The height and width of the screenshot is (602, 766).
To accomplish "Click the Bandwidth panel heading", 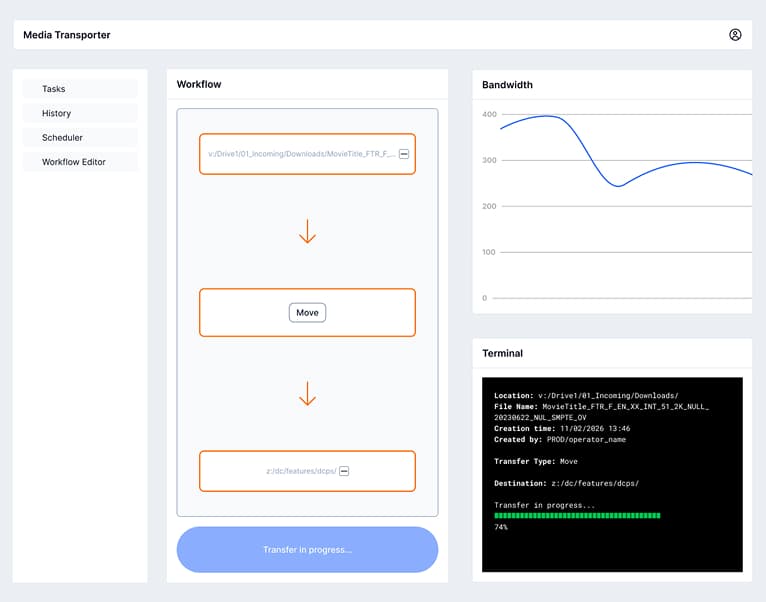I will point(507,85).
